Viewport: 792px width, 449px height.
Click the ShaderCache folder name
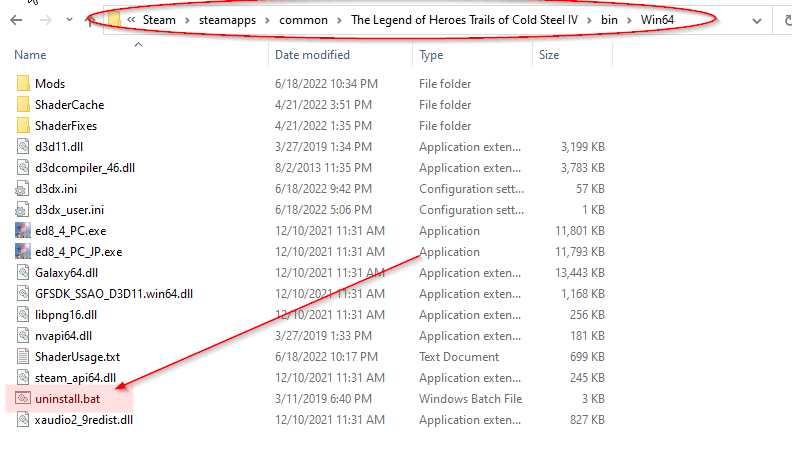pos(69,105)
